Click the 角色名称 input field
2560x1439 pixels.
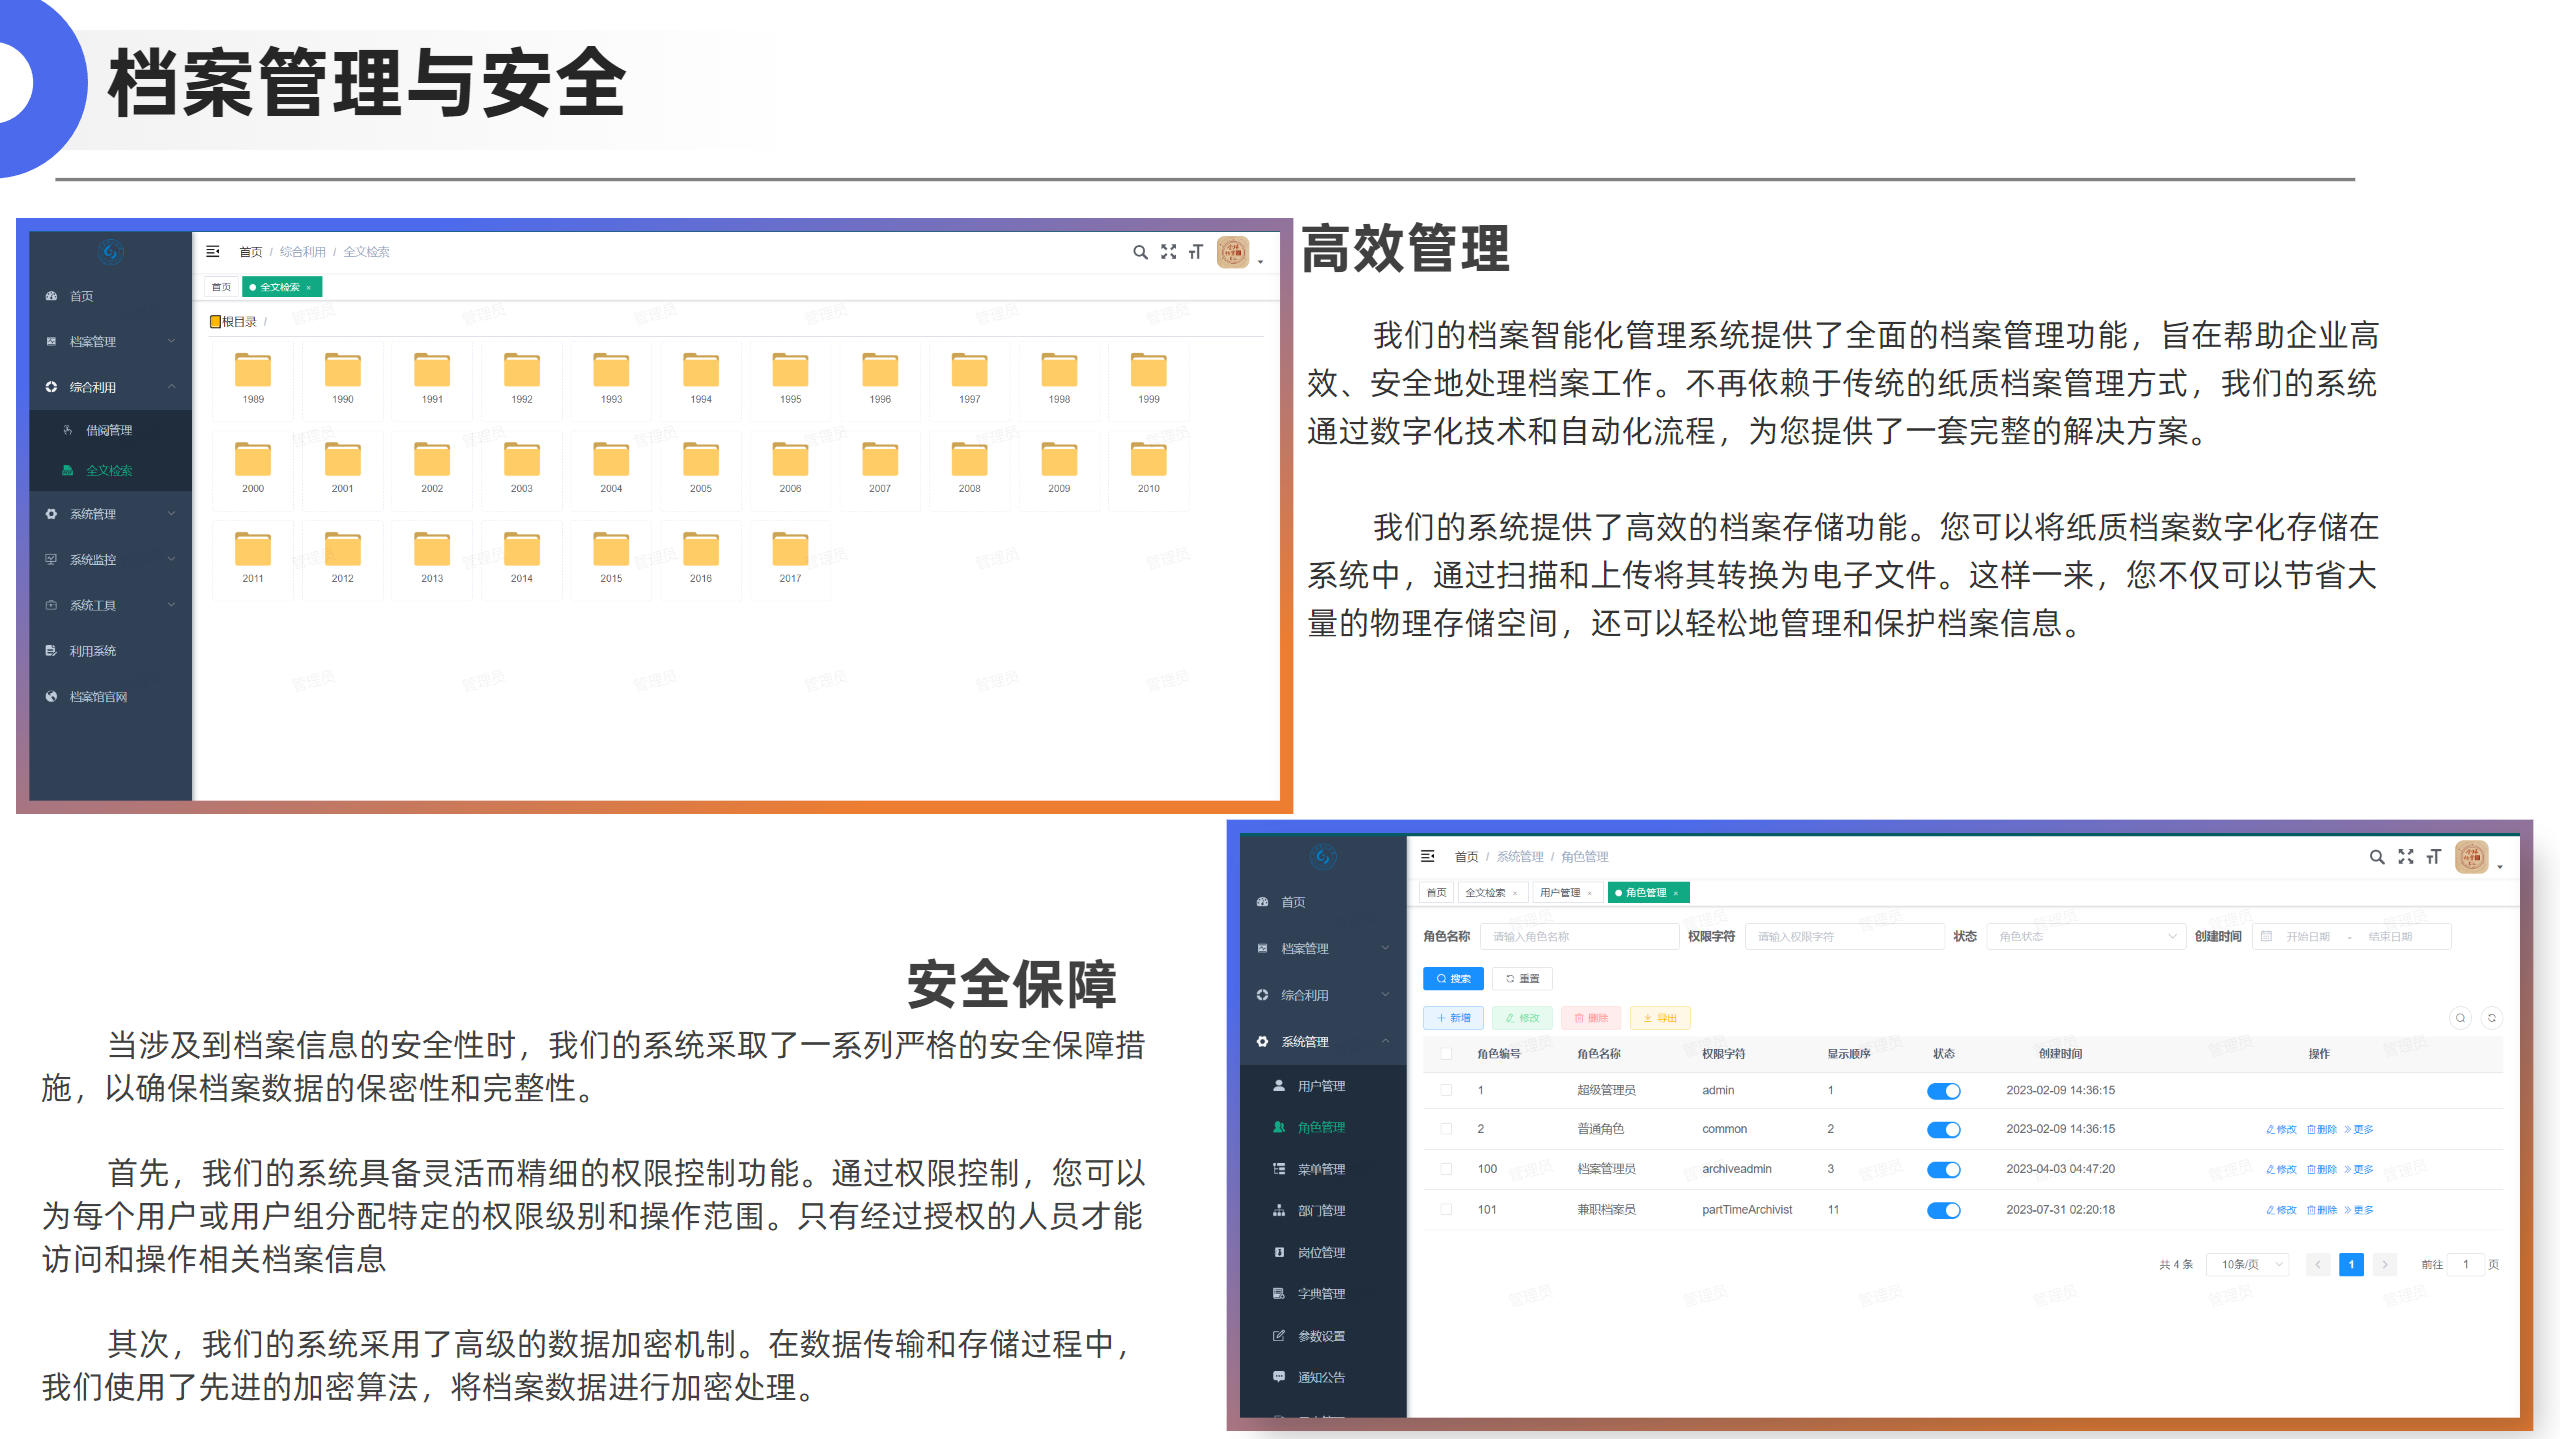click(x=1578, y=937)
